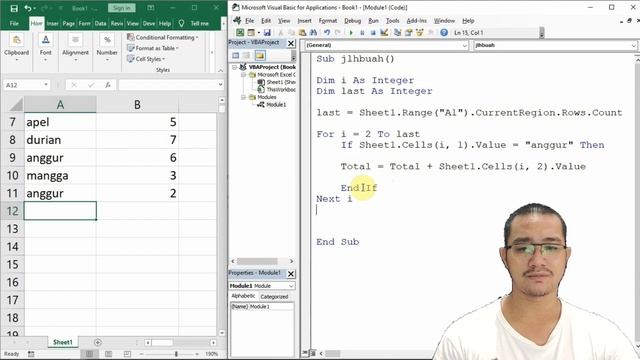
Task: Click the Excel formula bar input
Action: [168, 85]
